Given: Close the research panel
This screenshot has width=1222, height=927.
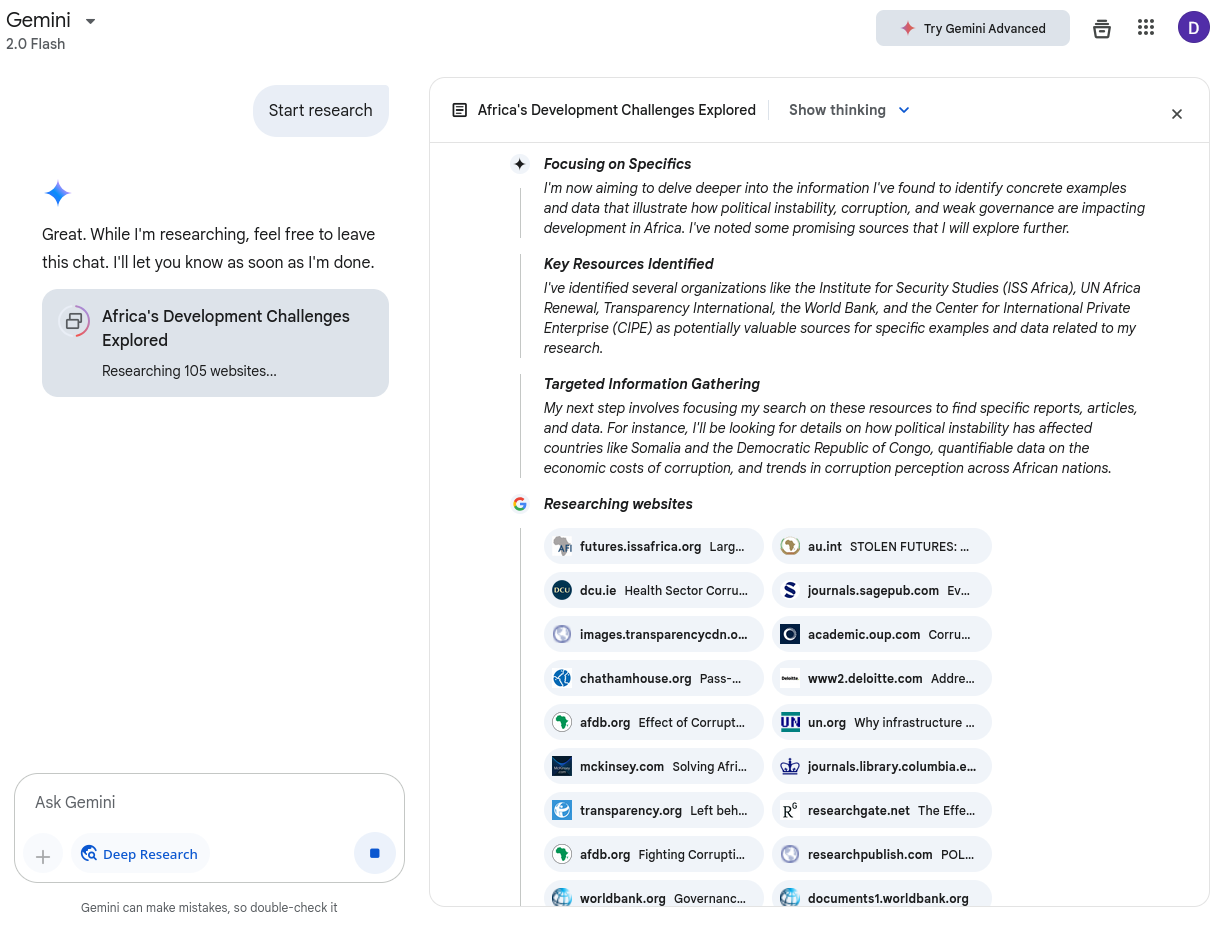Looking at the screenshot, I should tap(1177, 114).
